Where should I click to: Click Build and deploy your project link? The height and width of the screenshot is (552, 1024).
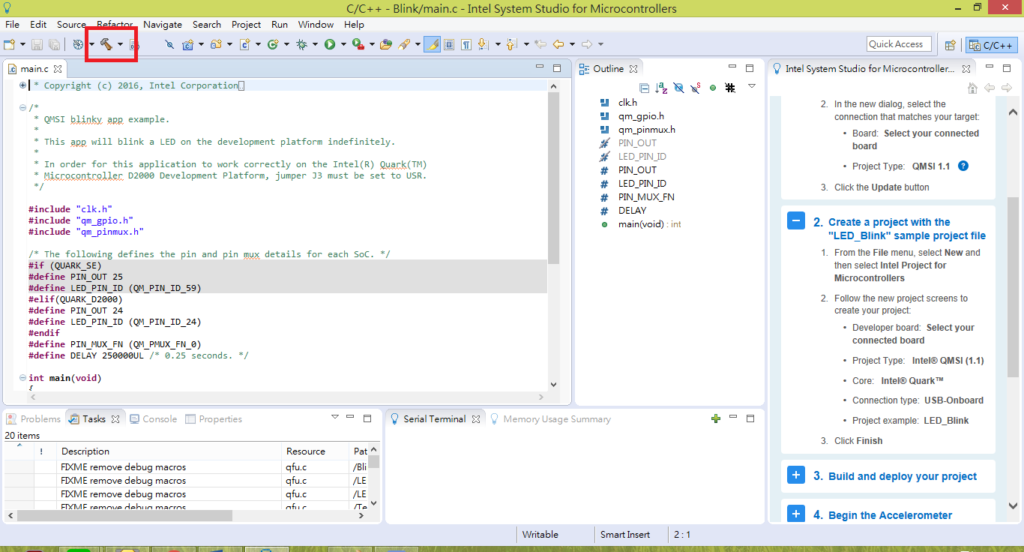(903, 476)
